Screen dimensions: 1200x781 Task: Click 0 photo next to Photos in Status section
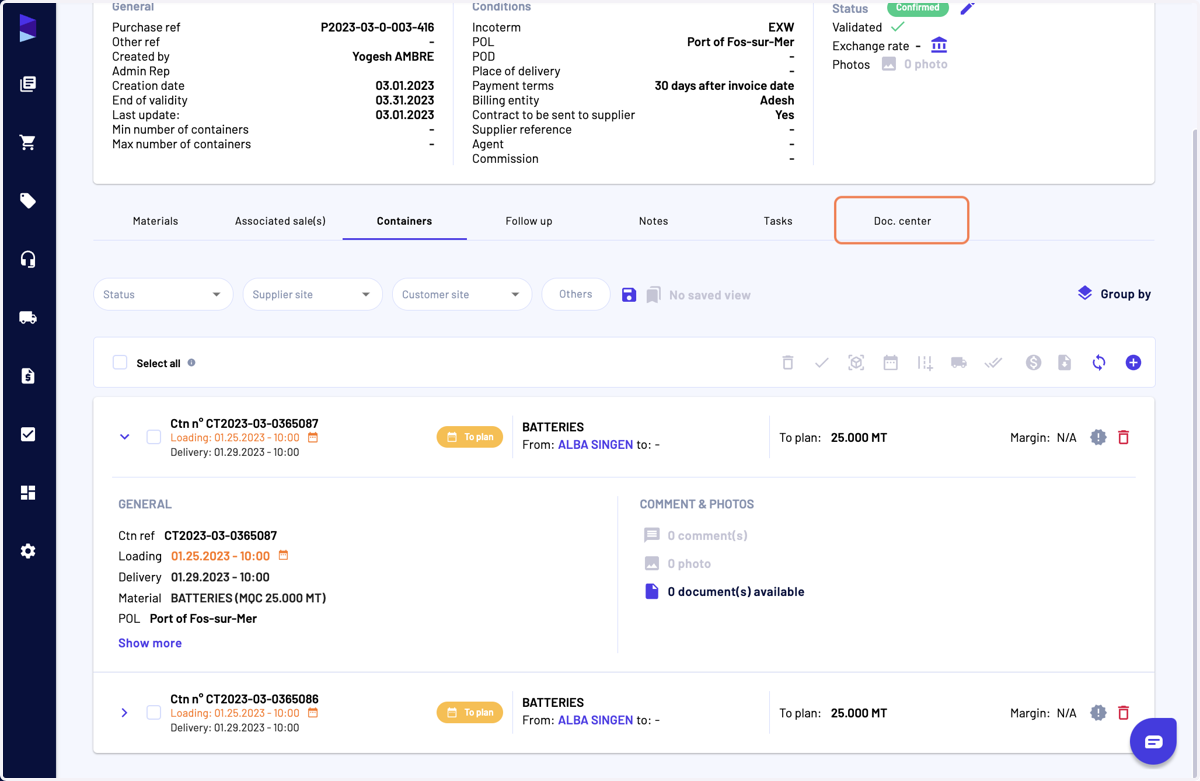[x=914, y=64]
